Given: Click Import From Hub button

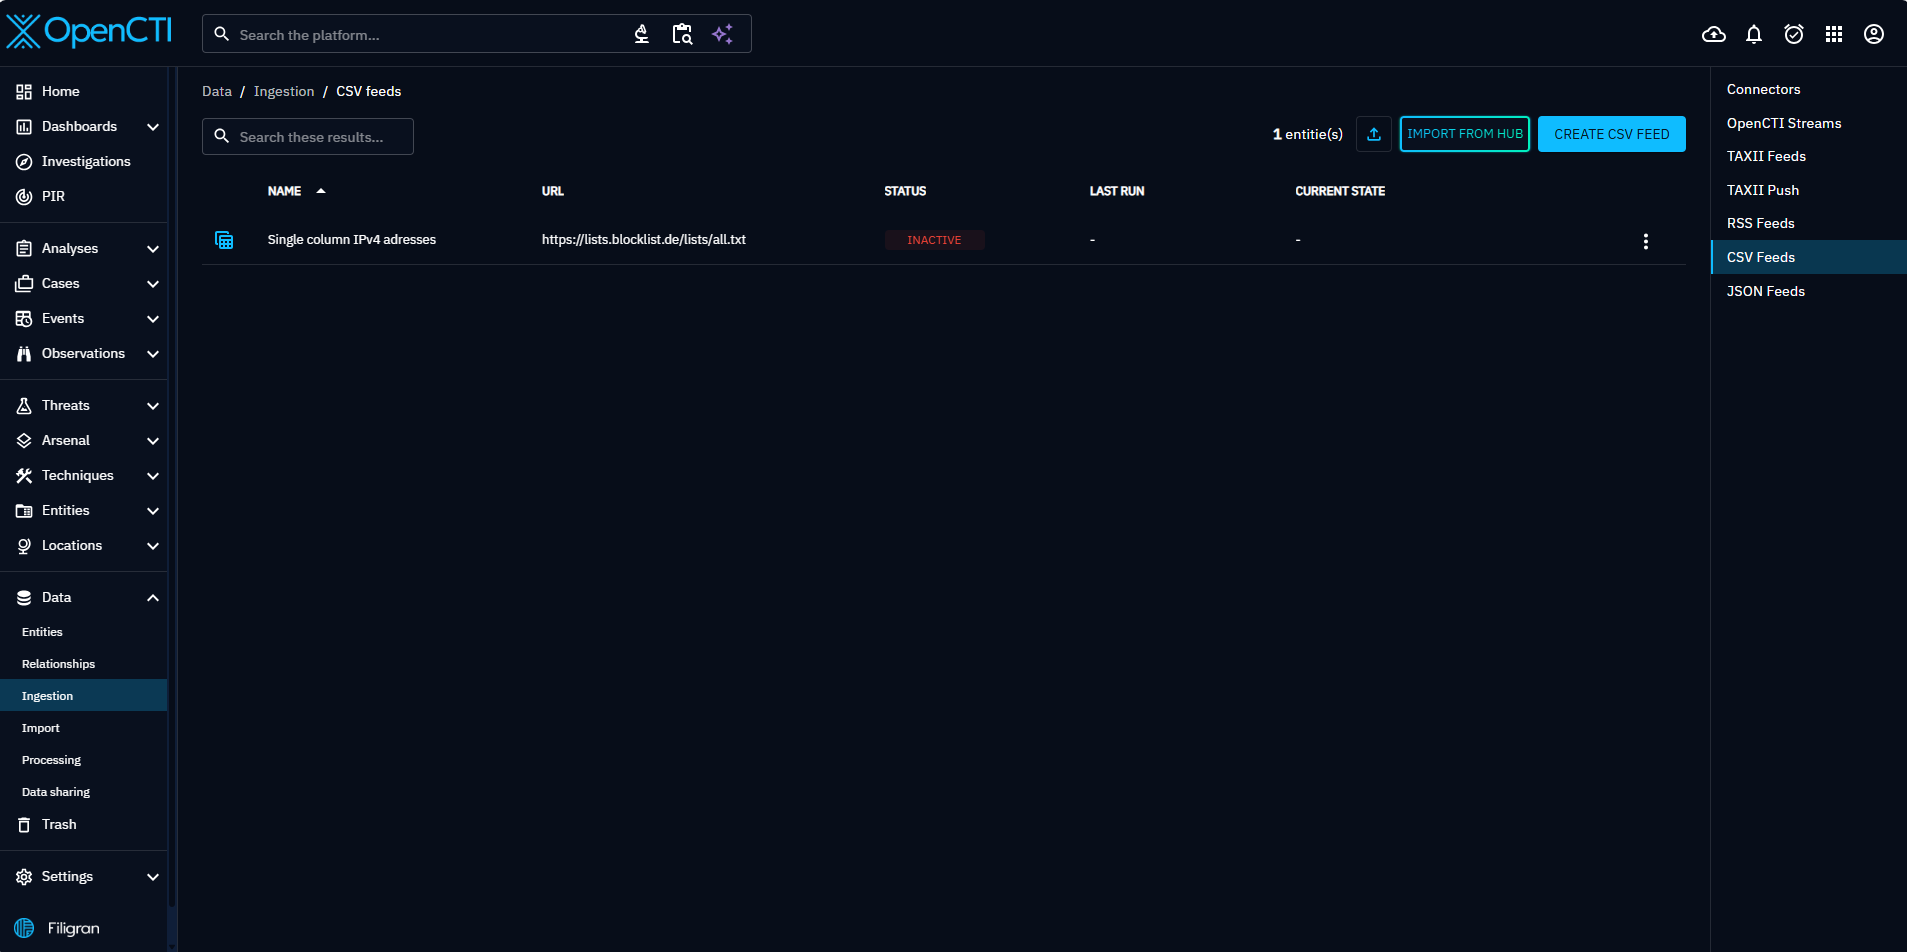Looking at the screenshot, I should 1464,134.
